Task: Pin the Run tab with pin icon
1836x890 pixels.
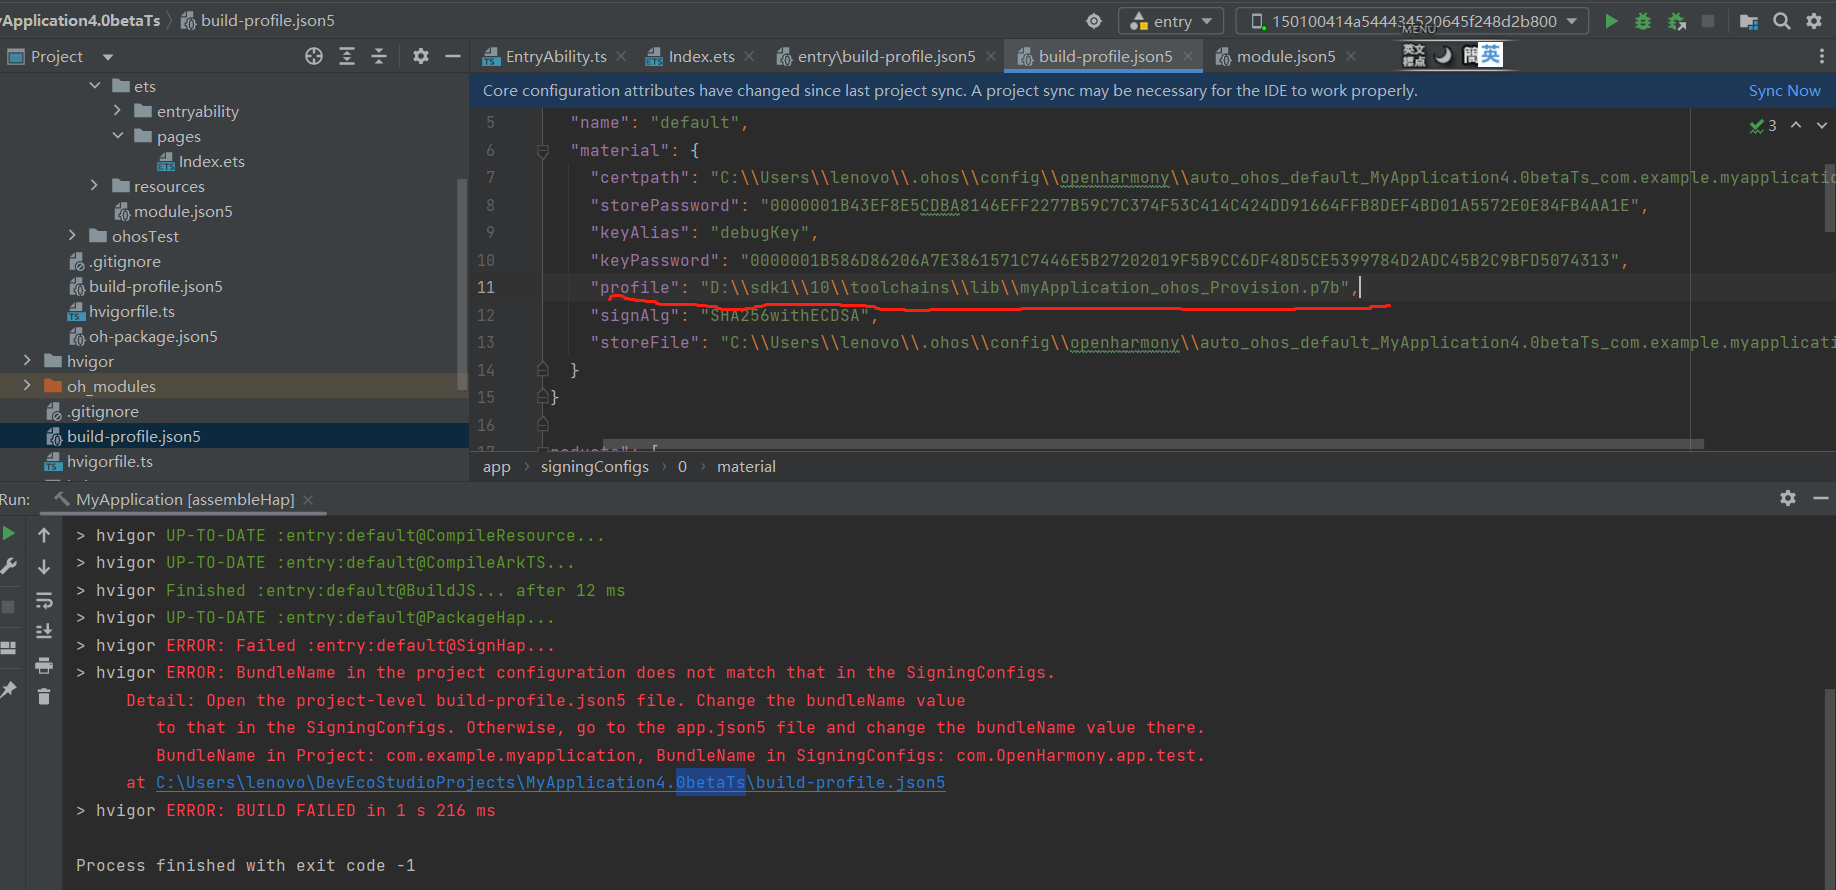Action: pyautogui.click(x=9, y=690)
